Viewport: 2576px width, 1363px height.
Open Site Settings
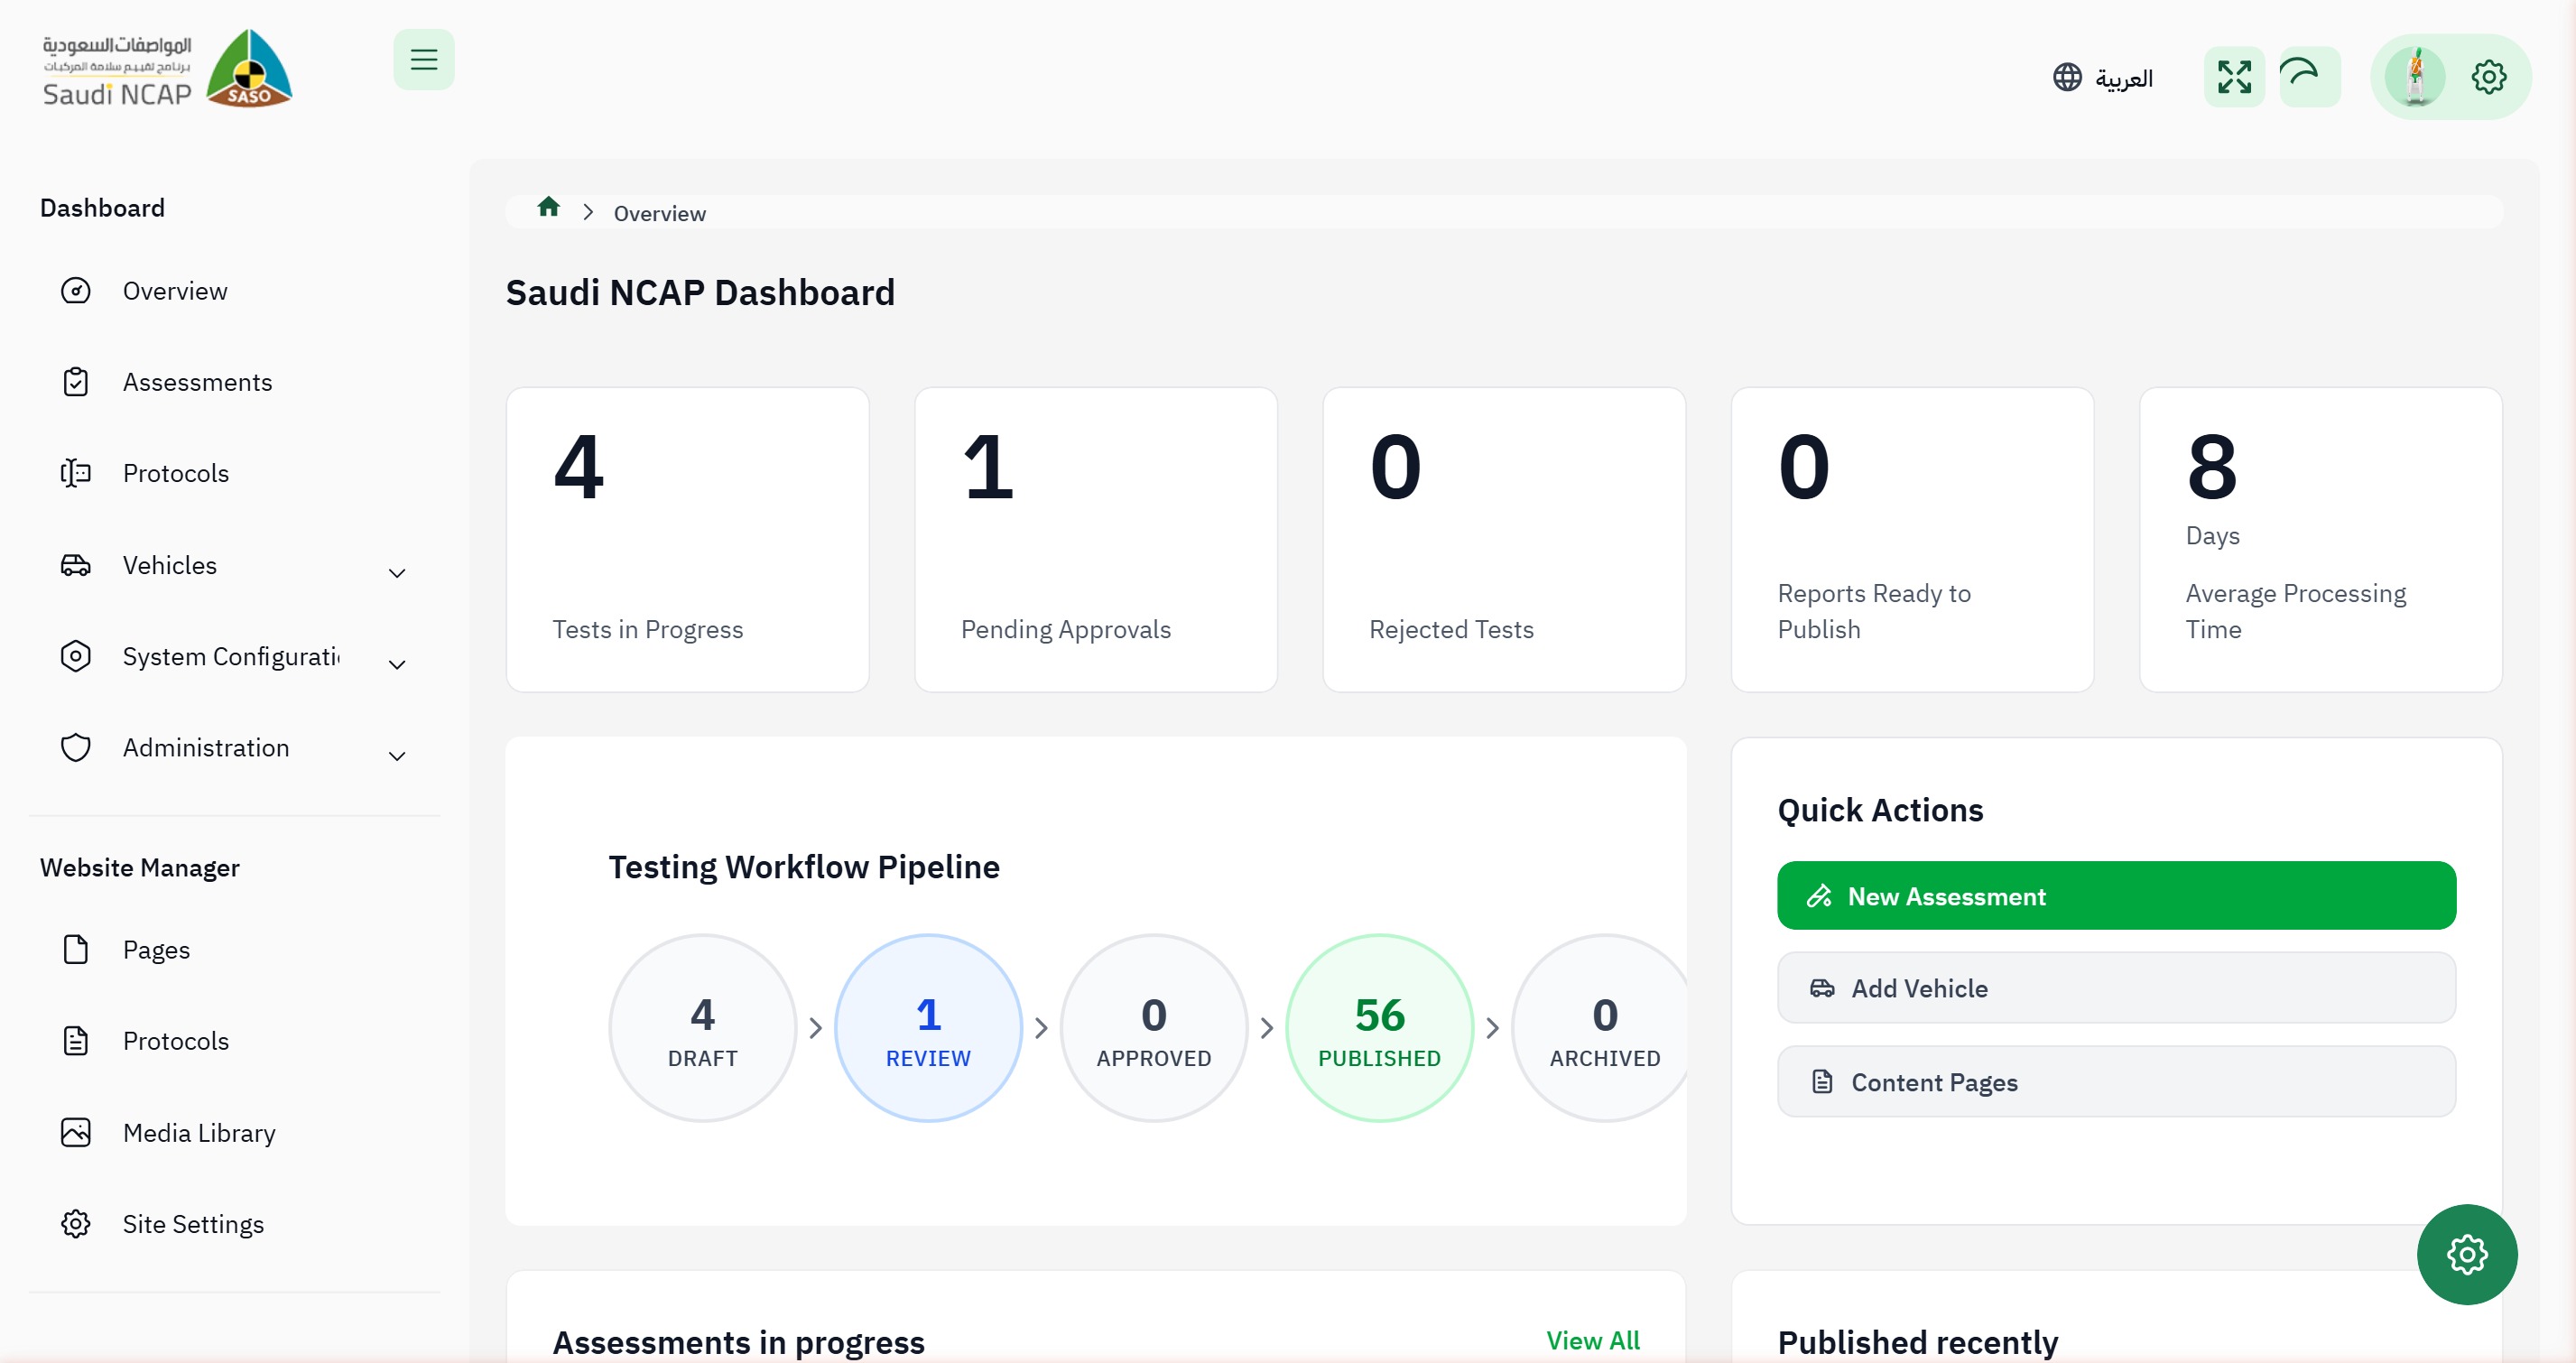pyautogui.click(x=234, y=1224)
